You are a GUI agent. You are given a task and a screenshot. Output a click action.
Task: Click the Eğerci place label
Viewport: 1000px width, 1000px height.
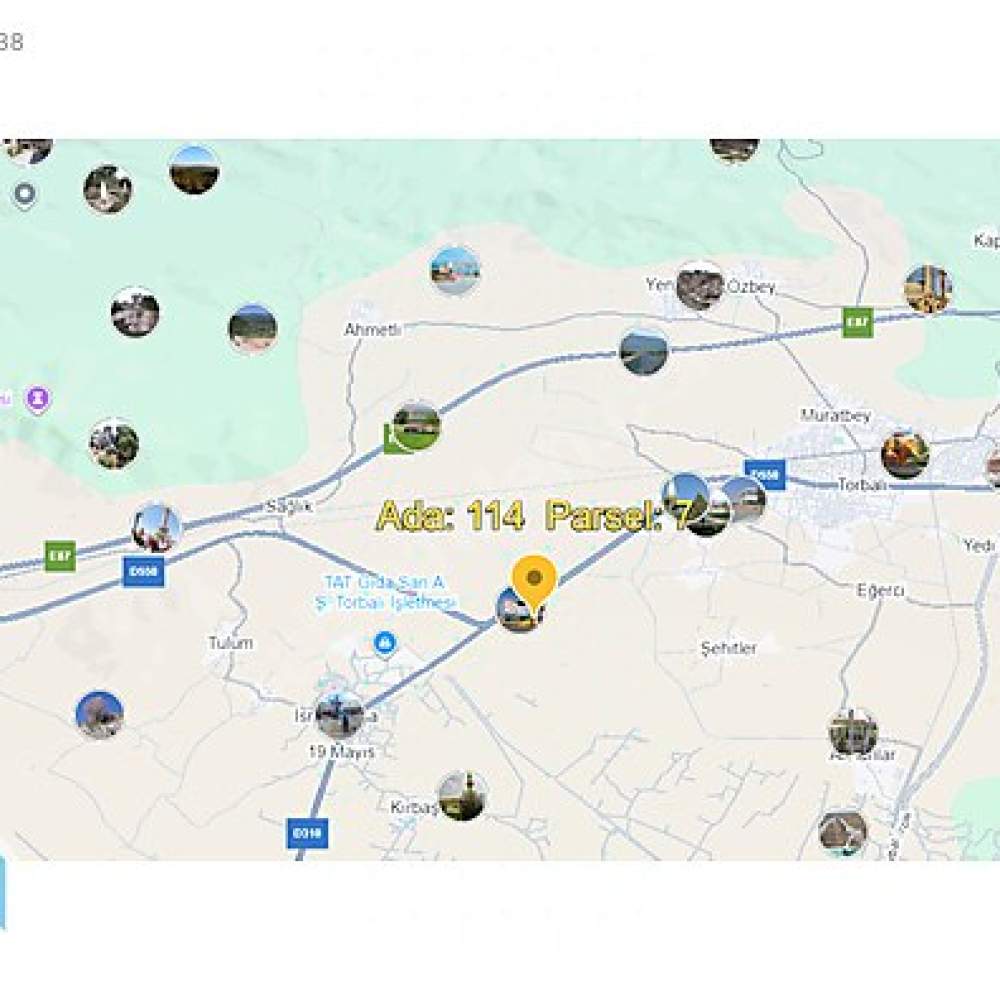[880, 591]
